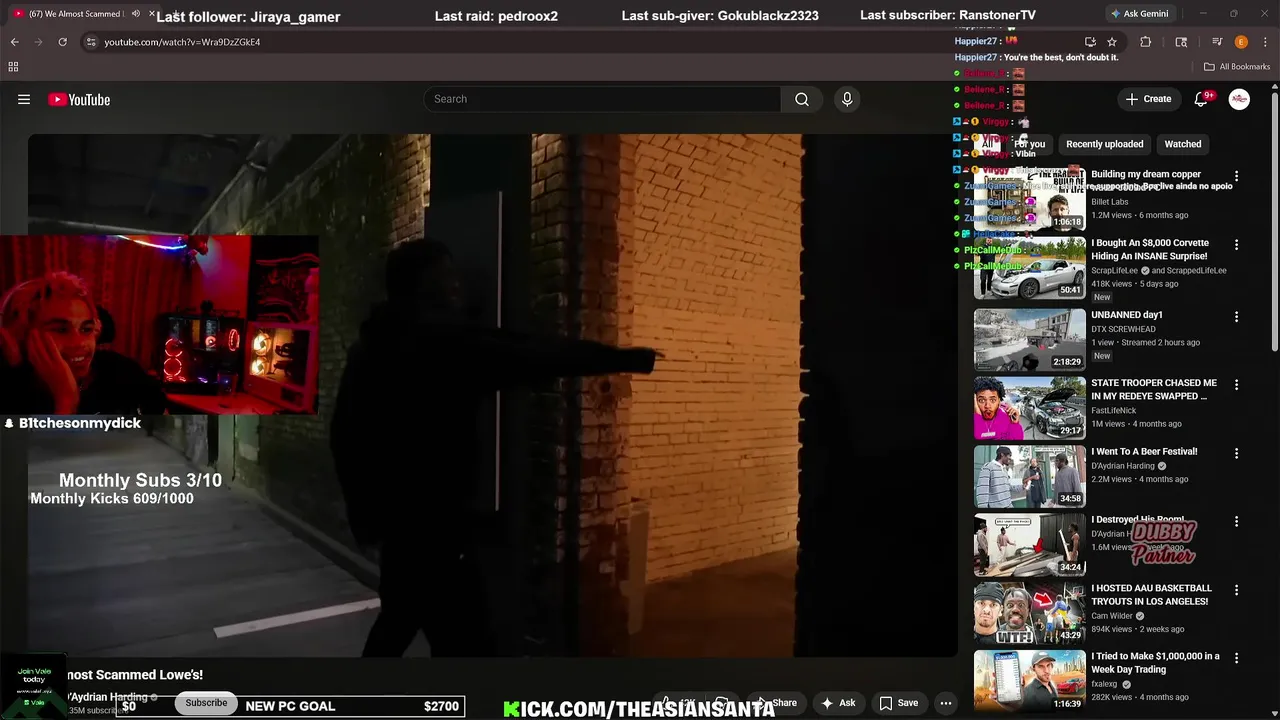Image resolution: width=1280 pixels, height=720 pixels.
Task: Mute the tab using the speaker icon
Action: pos(136,14)
